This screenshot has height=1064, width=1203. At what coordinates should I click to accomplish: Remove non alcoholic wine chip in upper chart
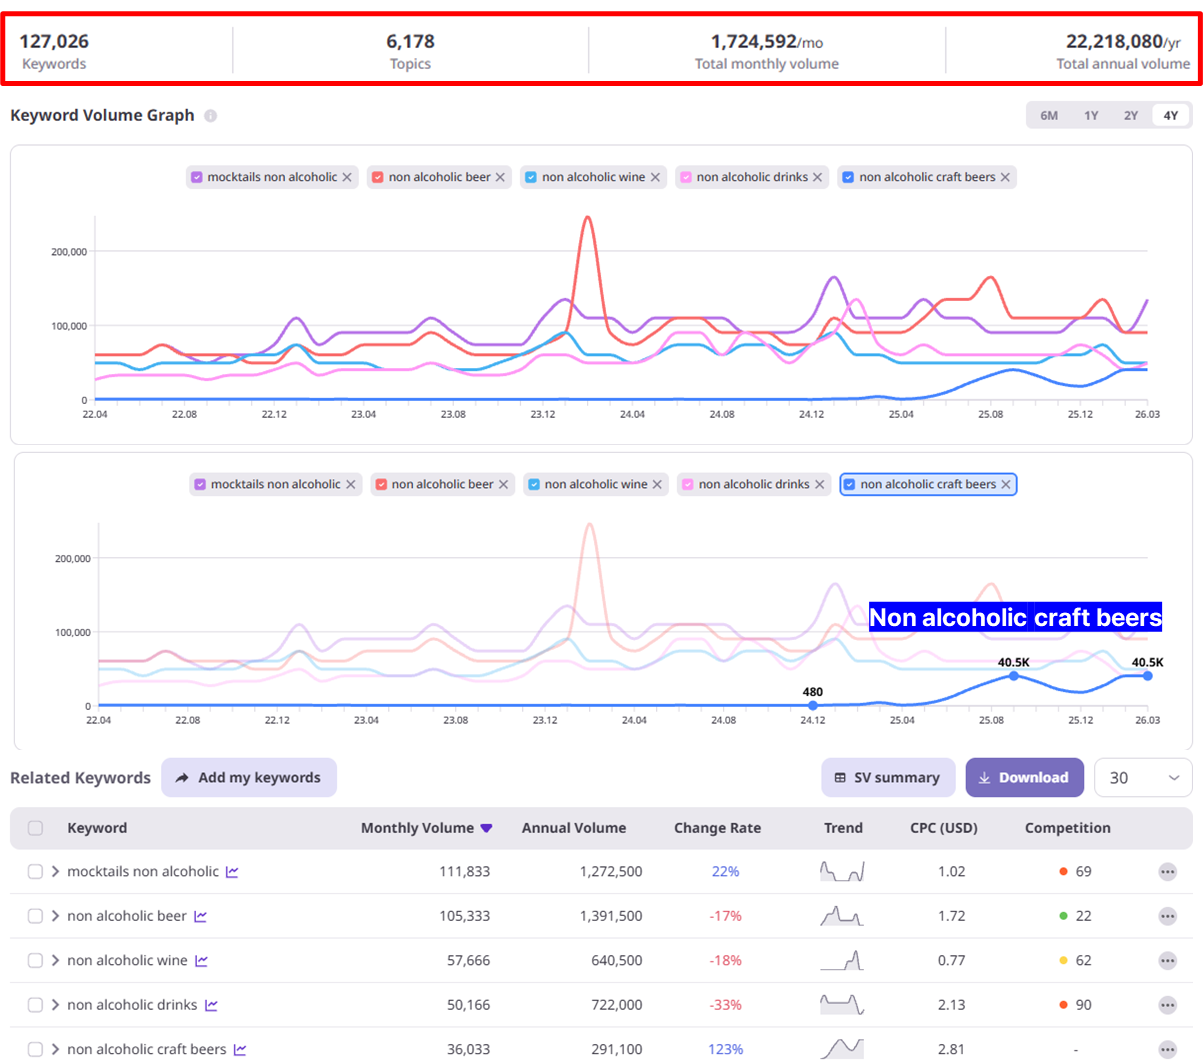(655, 177)
